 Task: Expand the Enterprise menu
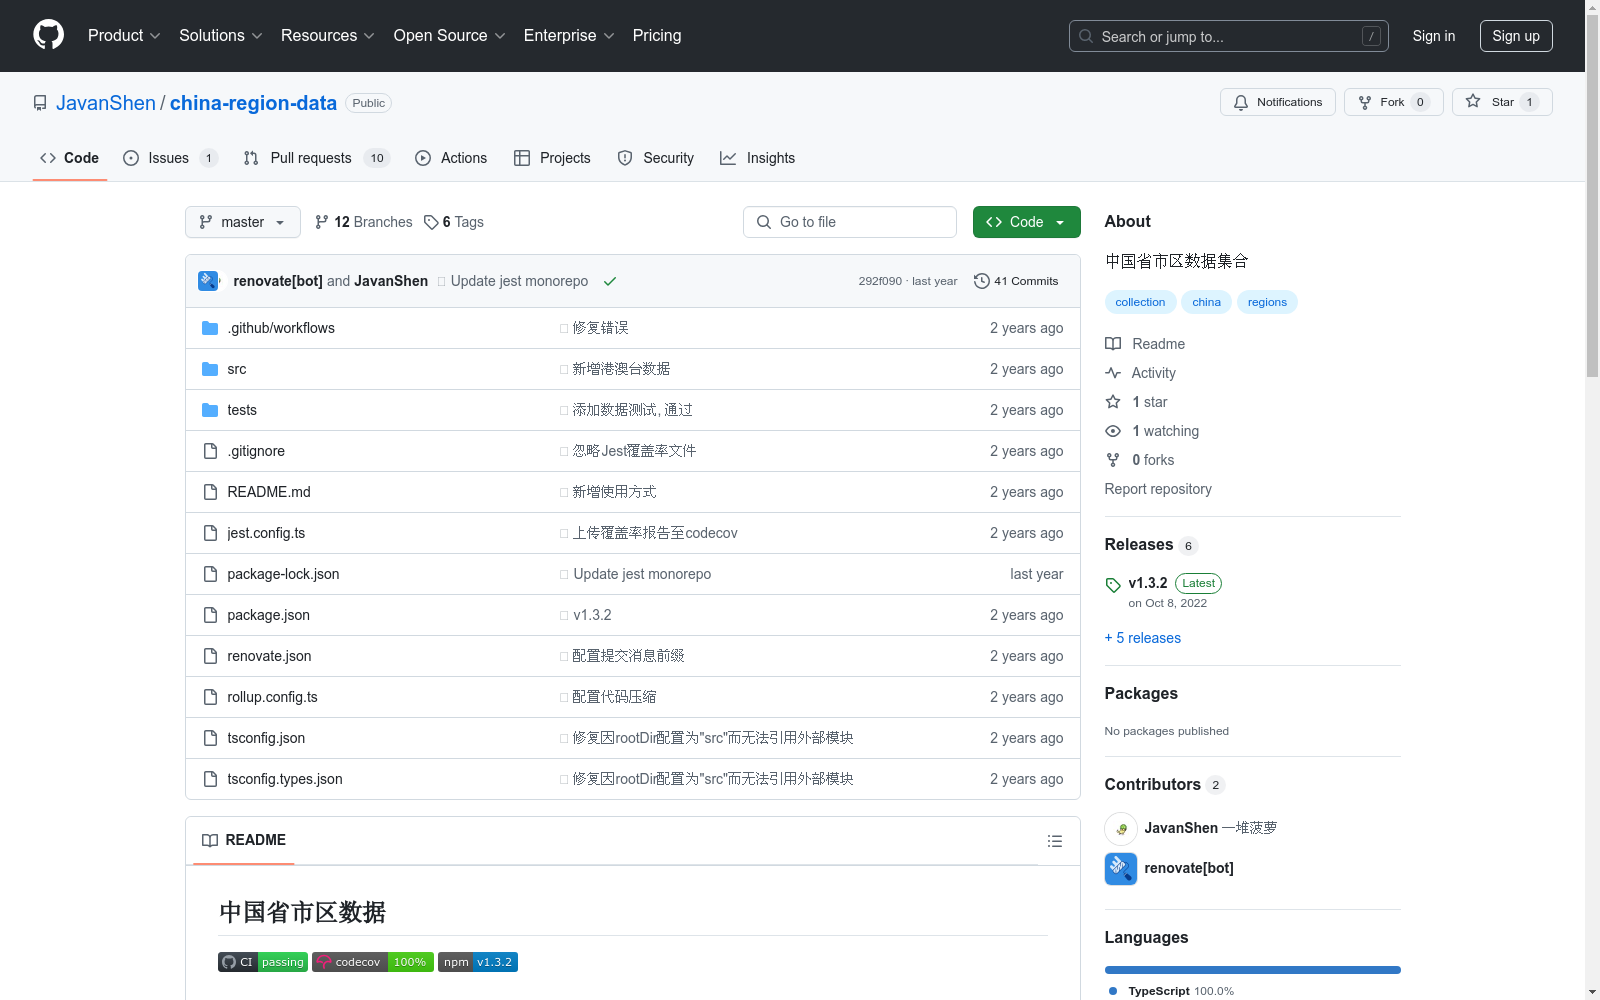569,35
